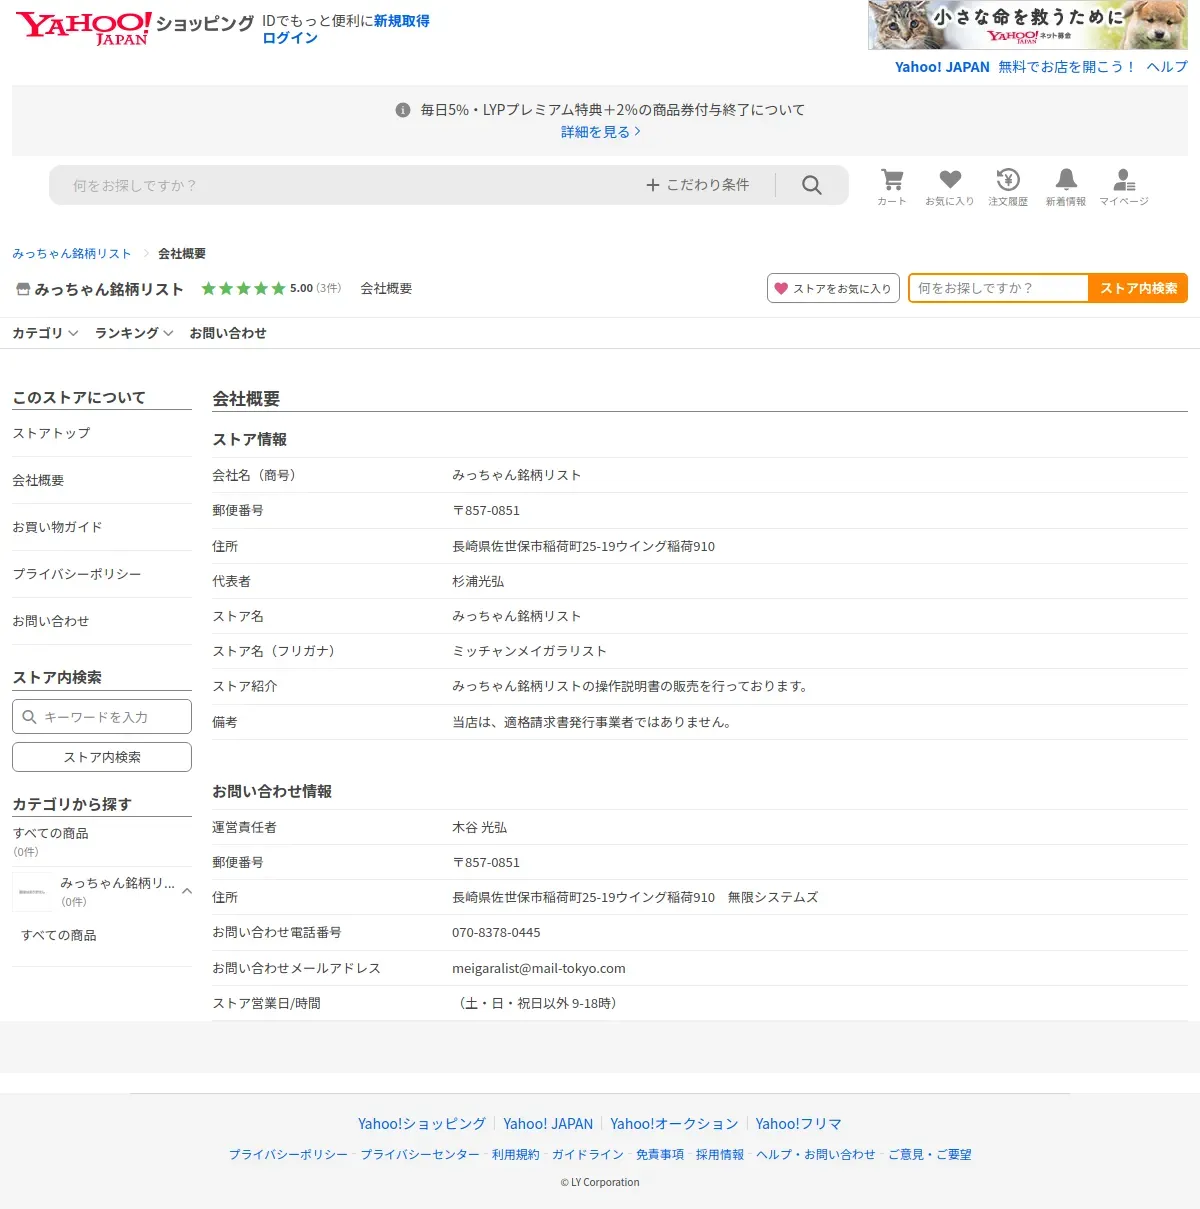Image resolution: width=1200 pixels, height=1209 pixels.
Task: Open footer ヘルプ・お問い合わせ link
Action: coord(816,1154)
